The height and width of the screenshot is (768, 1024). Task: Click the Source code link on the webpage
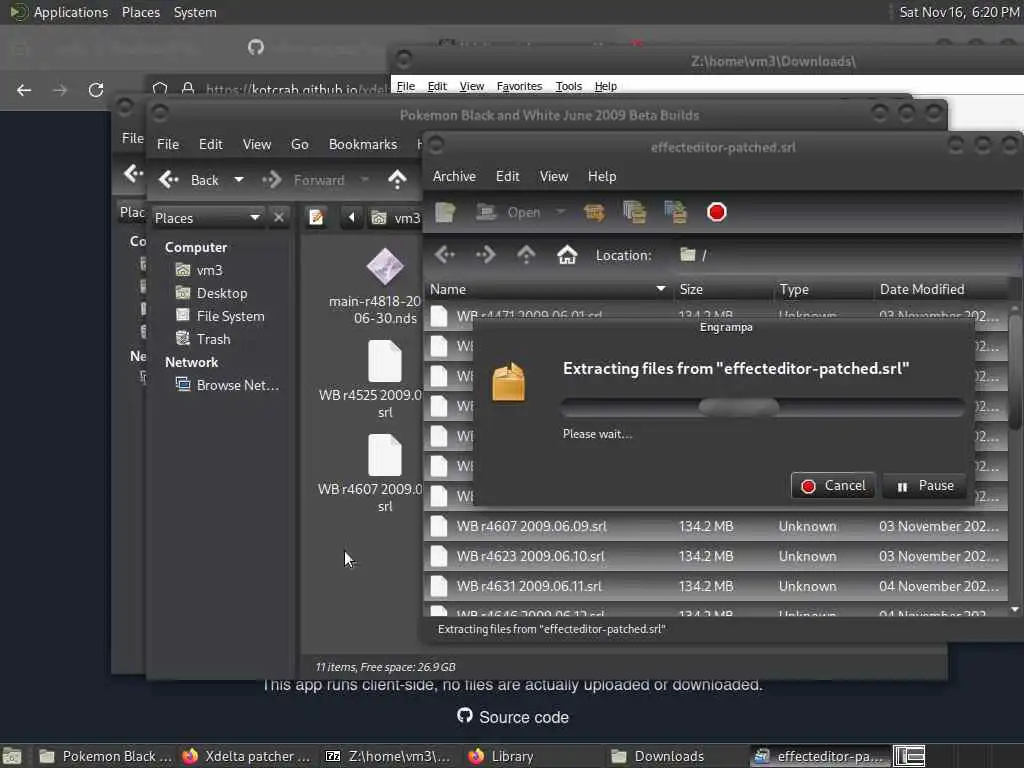(x=513, y=717)
